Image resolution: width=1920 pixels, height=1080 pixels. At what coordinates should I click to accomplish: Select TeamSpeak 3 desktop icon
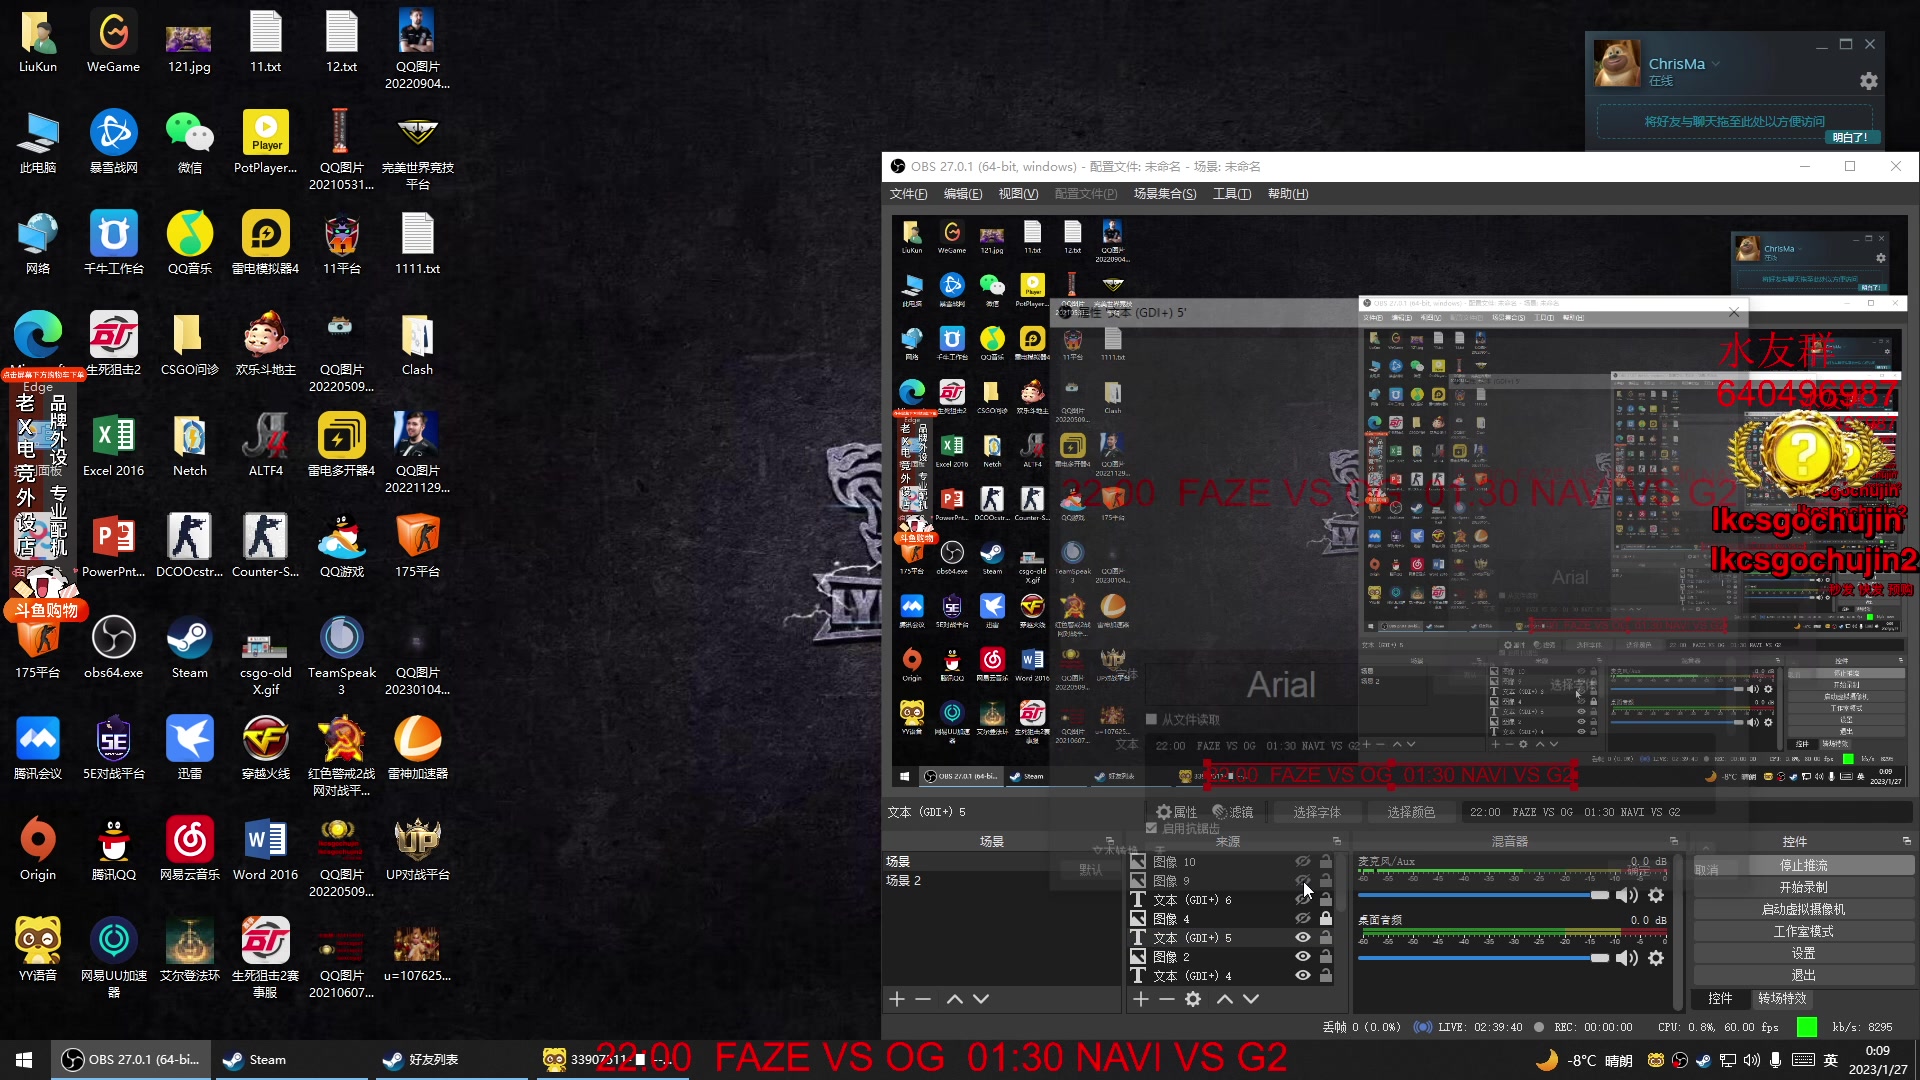[x=341, y=656]
